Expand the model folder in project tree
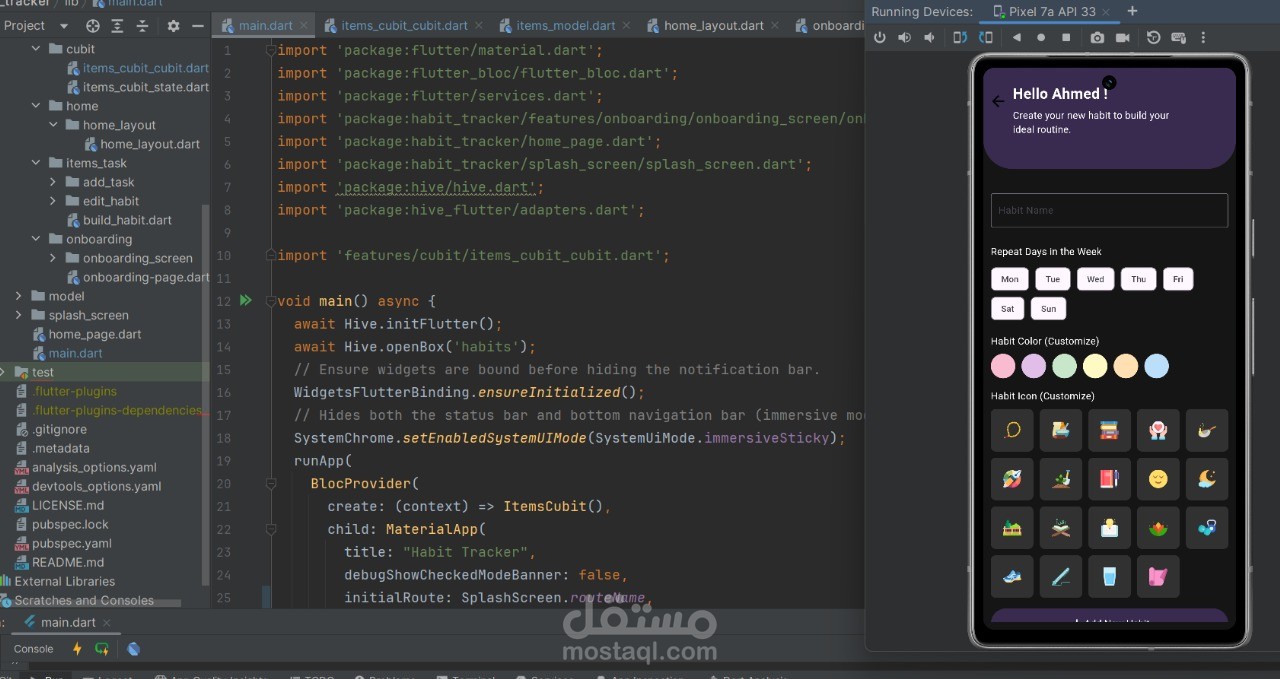This screenshot has height=679, width=1280. click(19, 296)
